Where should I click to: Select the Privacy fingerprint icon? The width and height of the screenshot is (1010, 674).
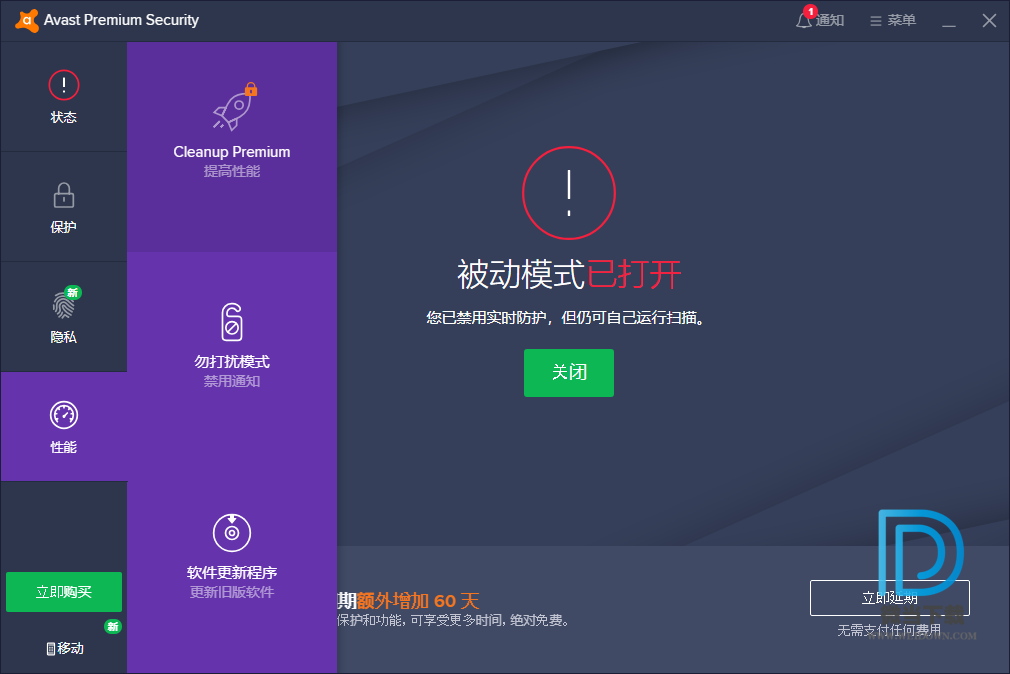coord(63,305)
